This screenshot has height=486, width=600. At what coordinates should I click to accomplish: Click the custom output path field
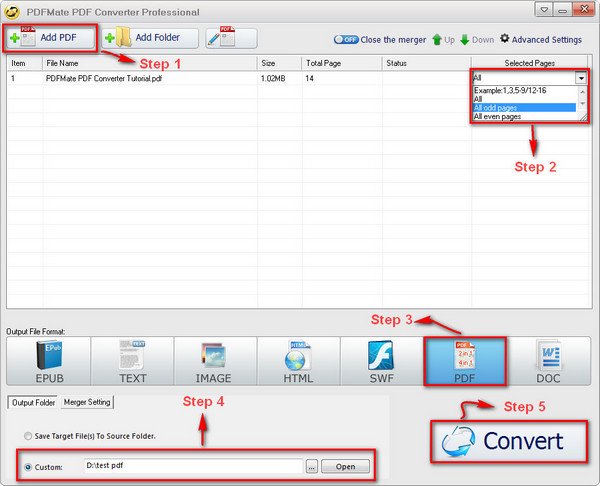click(x=194, y=466)
